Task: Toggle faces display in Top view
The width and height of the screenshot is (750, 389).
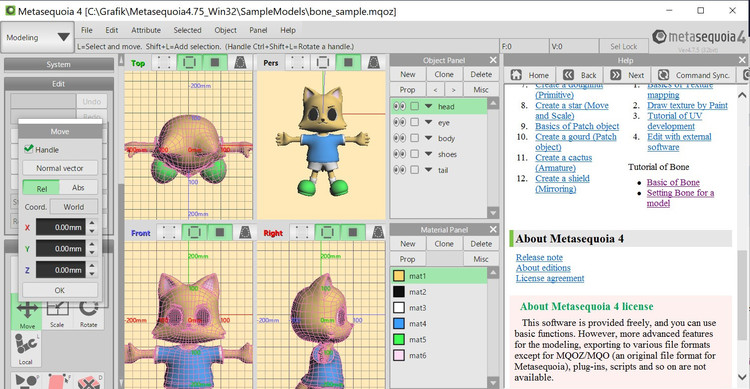Action: 215,63
